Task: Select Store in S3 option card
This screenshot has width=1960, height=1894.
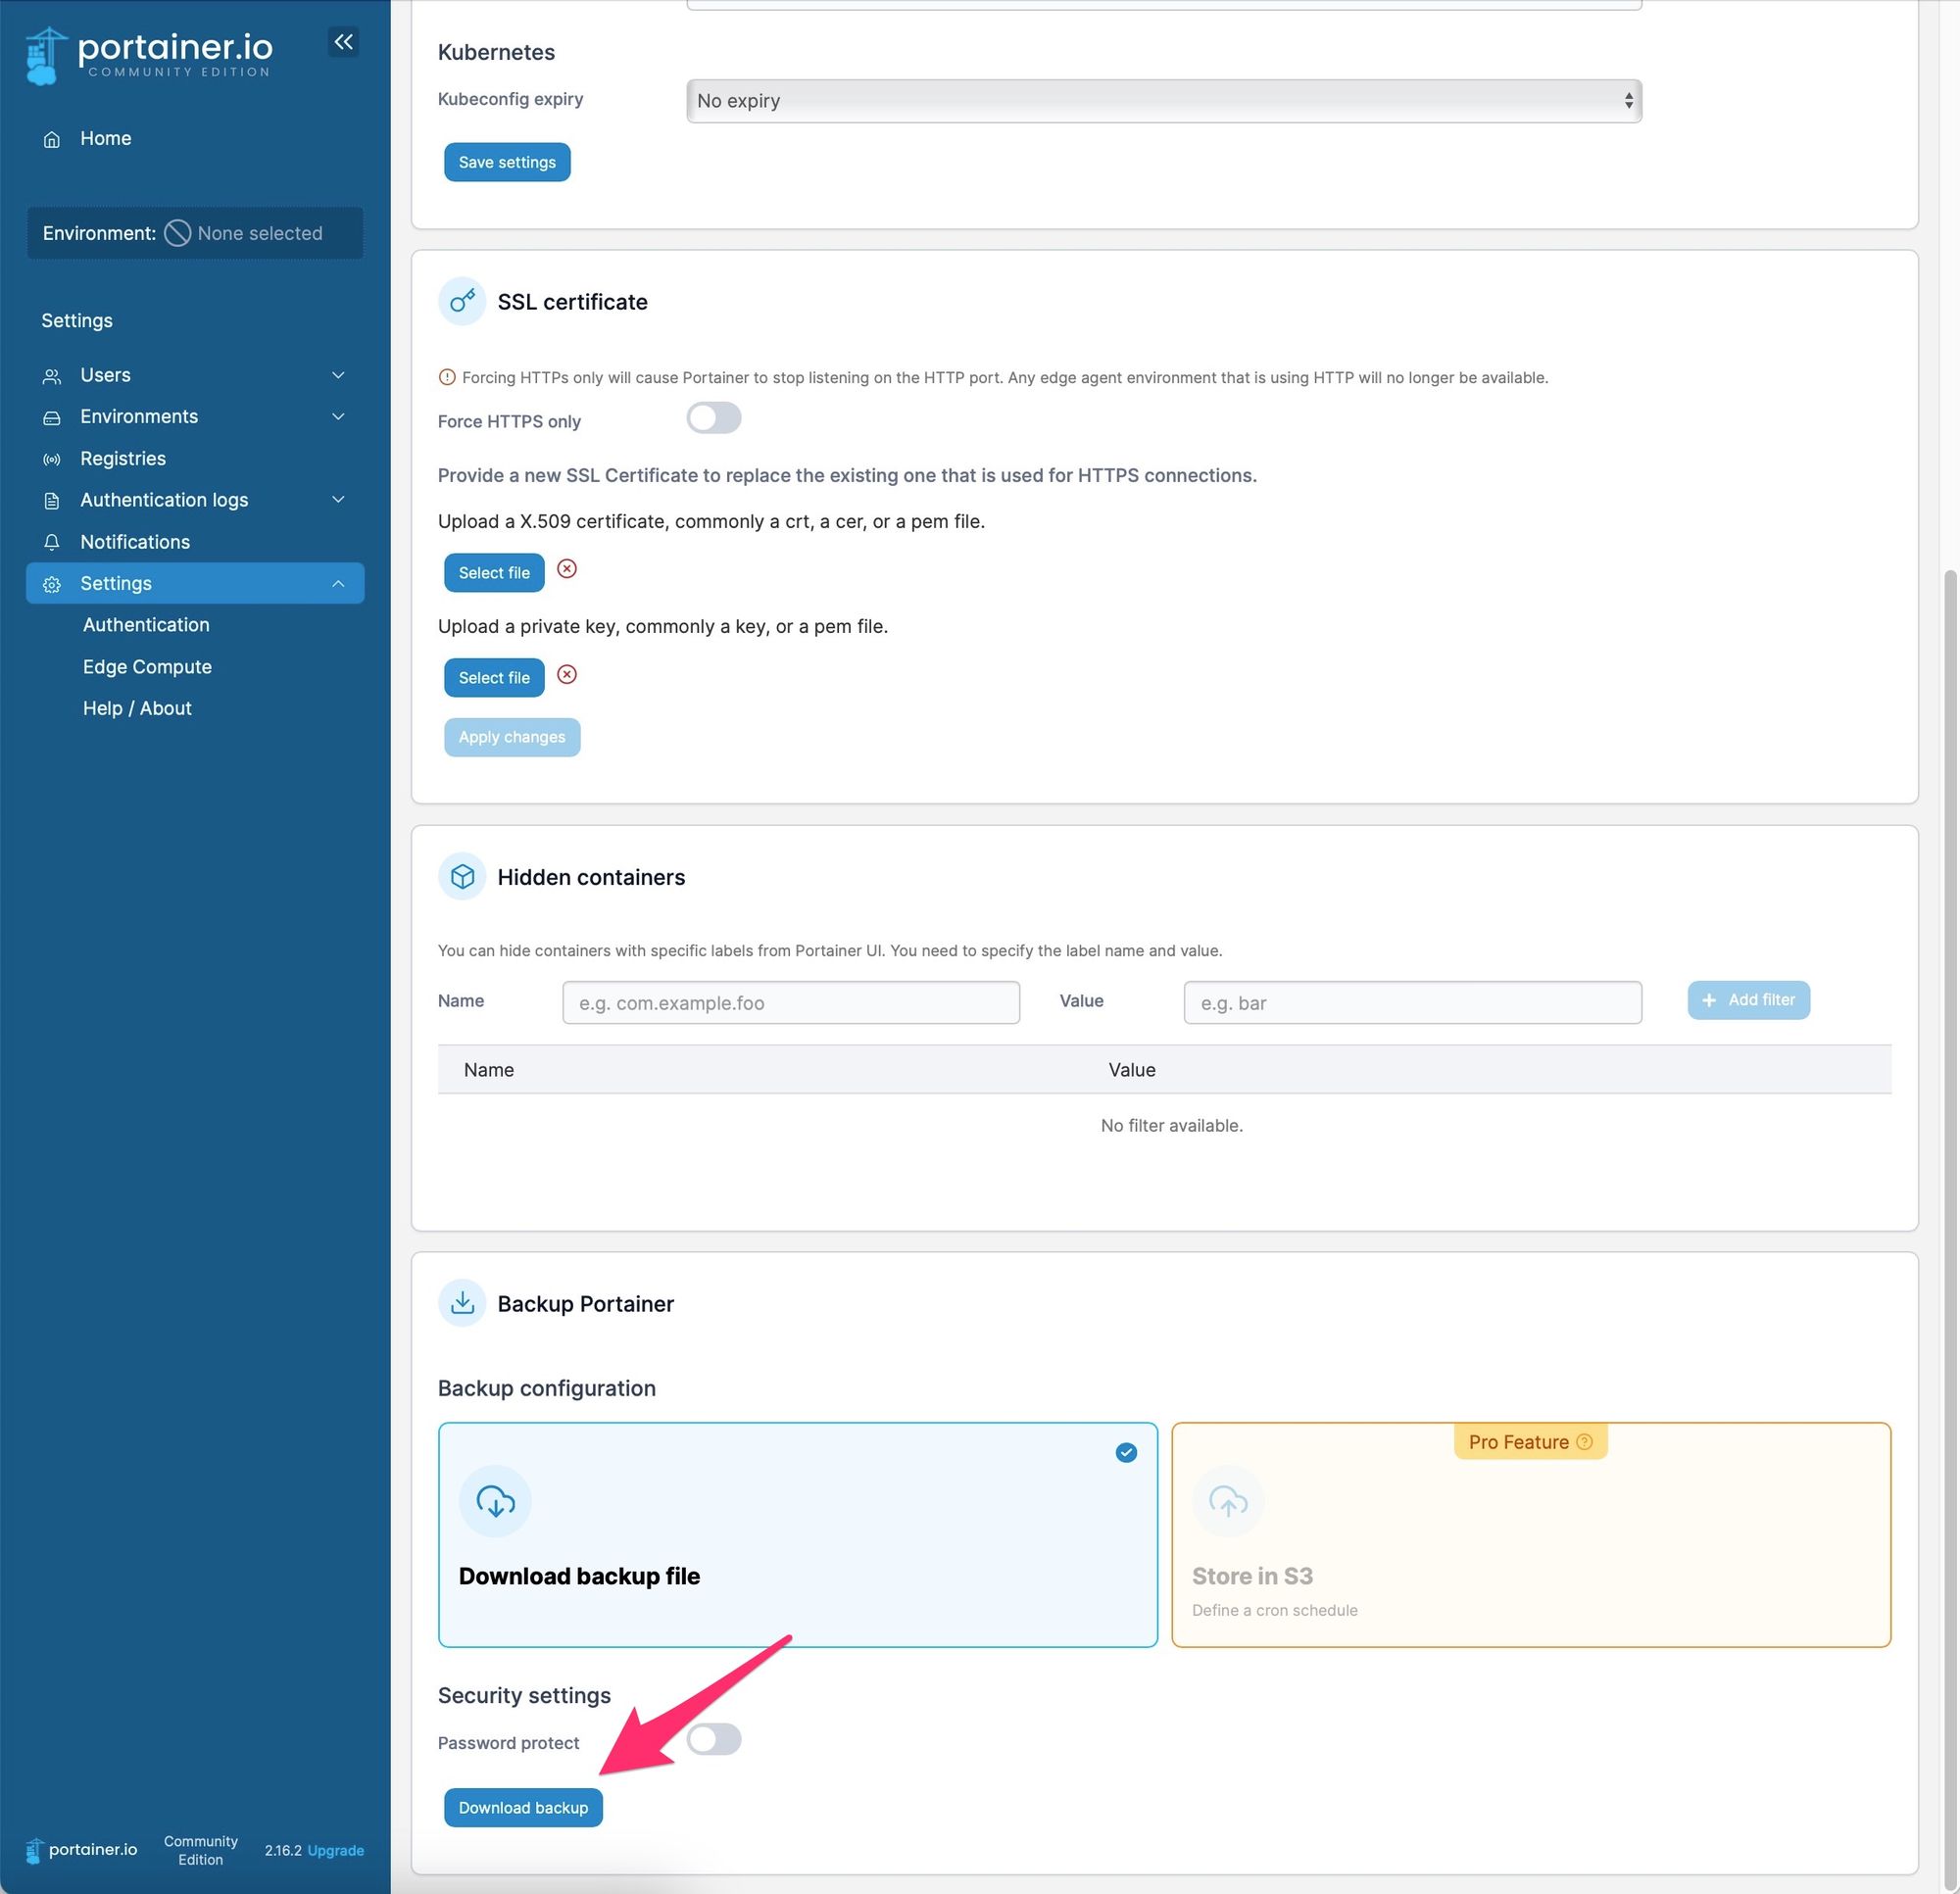Action: 1531,1534
